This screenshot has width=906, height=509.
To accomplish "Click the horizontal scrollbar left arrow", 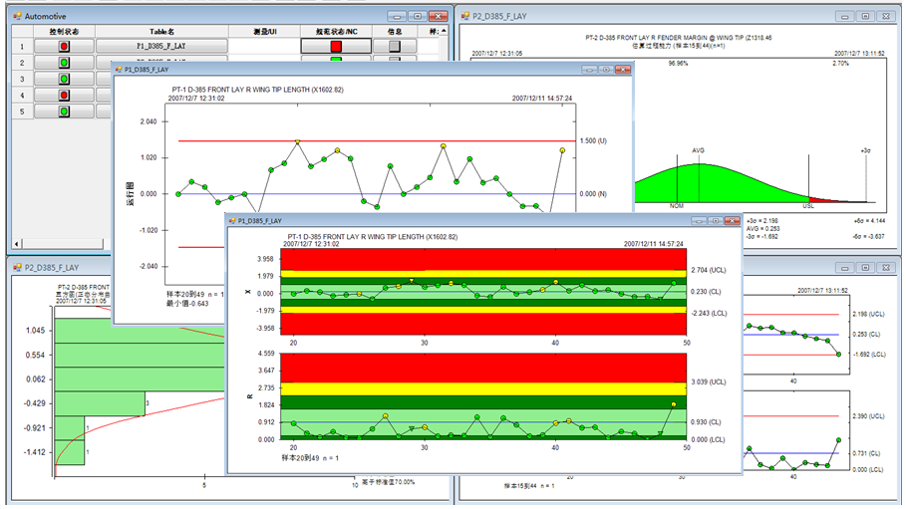I will (x=17, y=244).
